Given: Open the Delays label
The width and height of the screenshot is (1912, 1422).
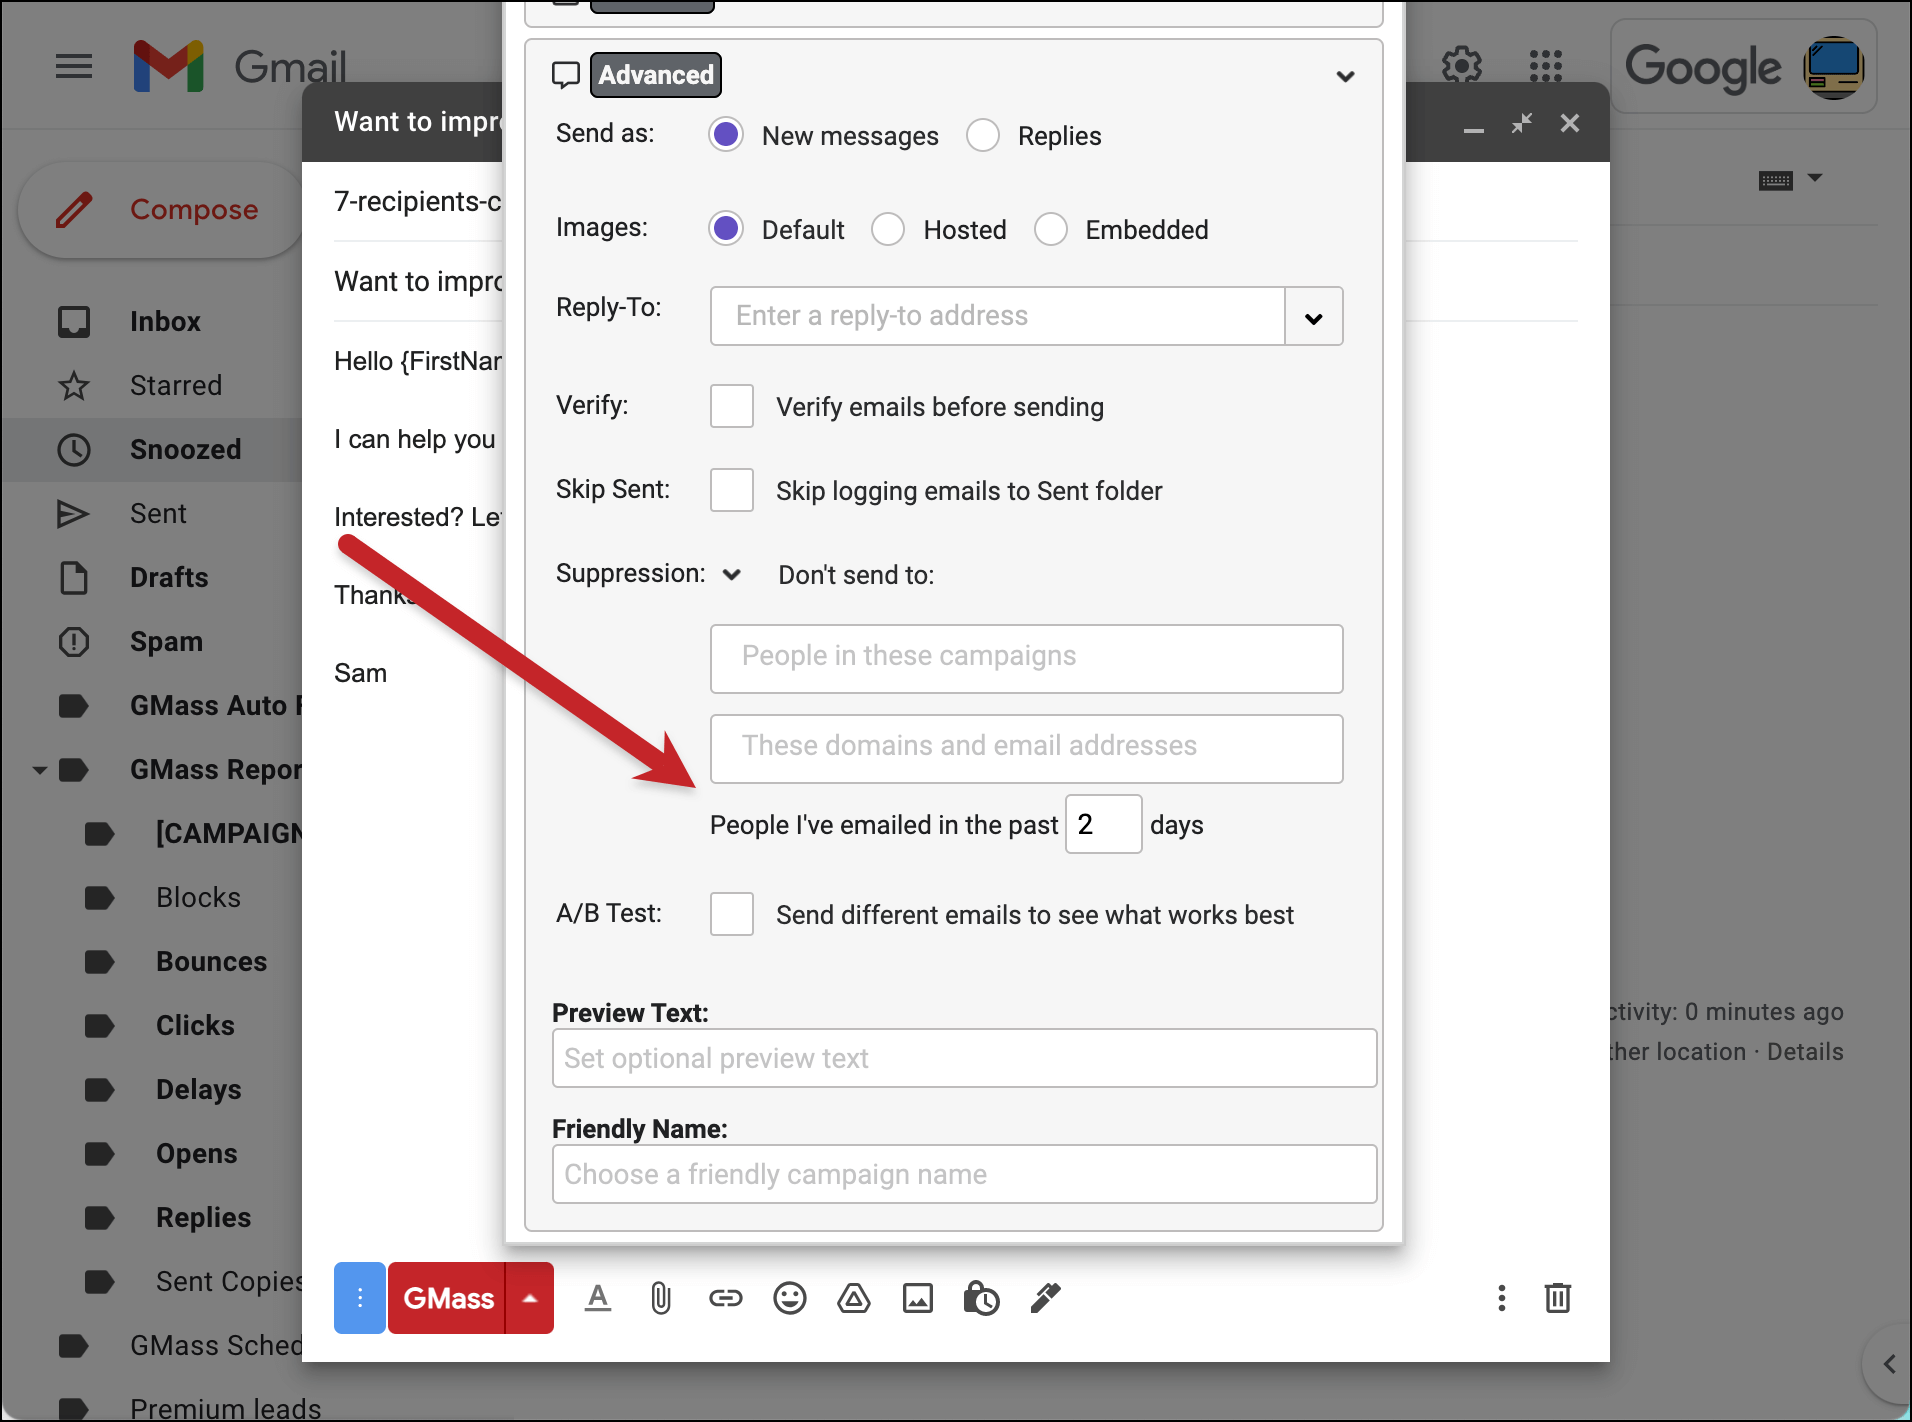Looking at the screenshot, I should tap(198, 1089).
